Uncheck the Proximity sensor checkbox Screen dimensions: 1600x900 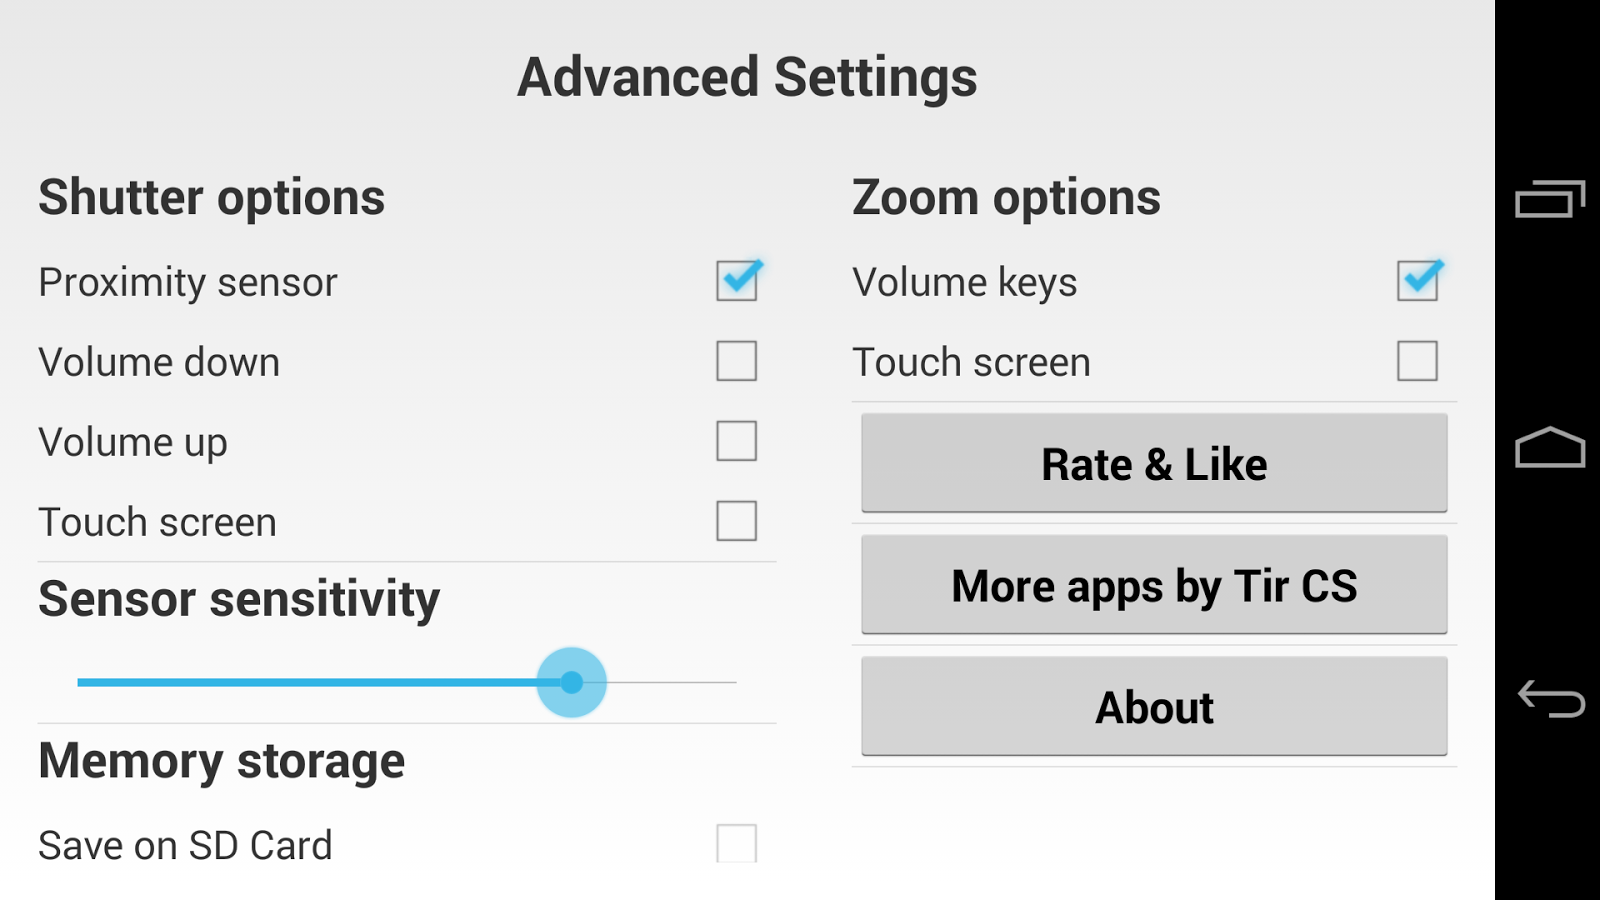tap(738, 281)
